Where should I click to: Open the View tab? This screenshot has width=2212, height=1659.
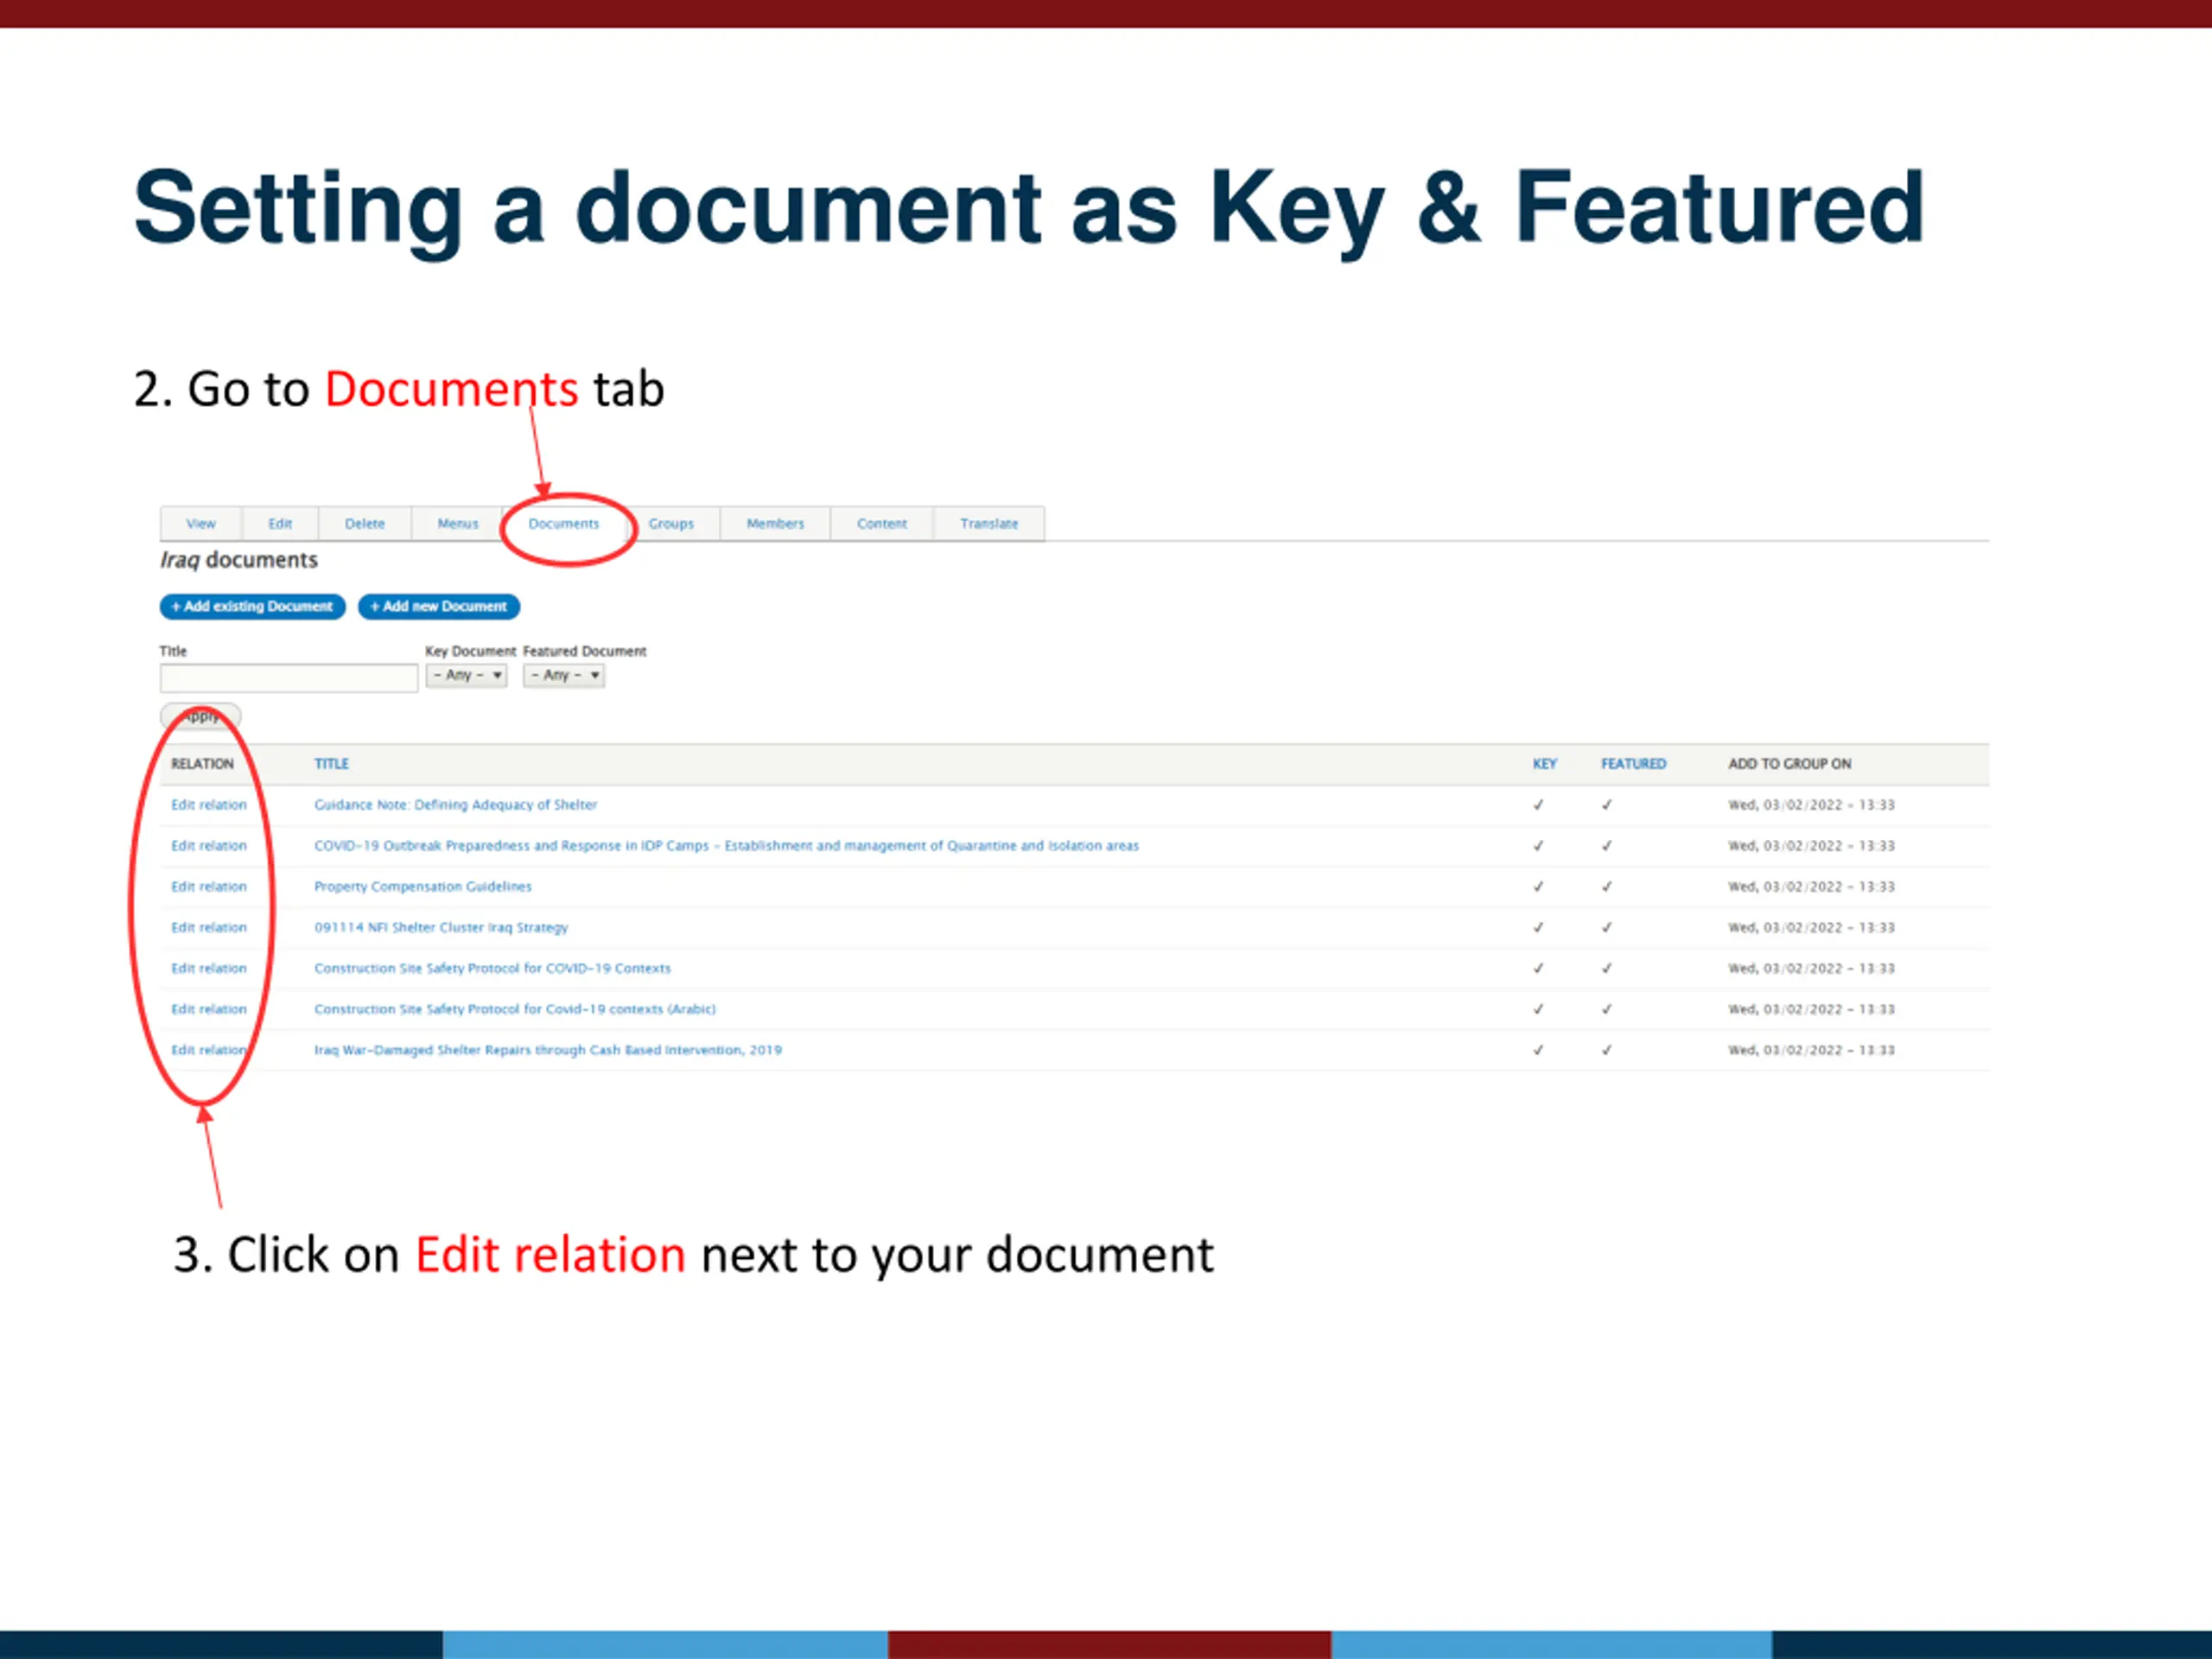tap(201, 523)
